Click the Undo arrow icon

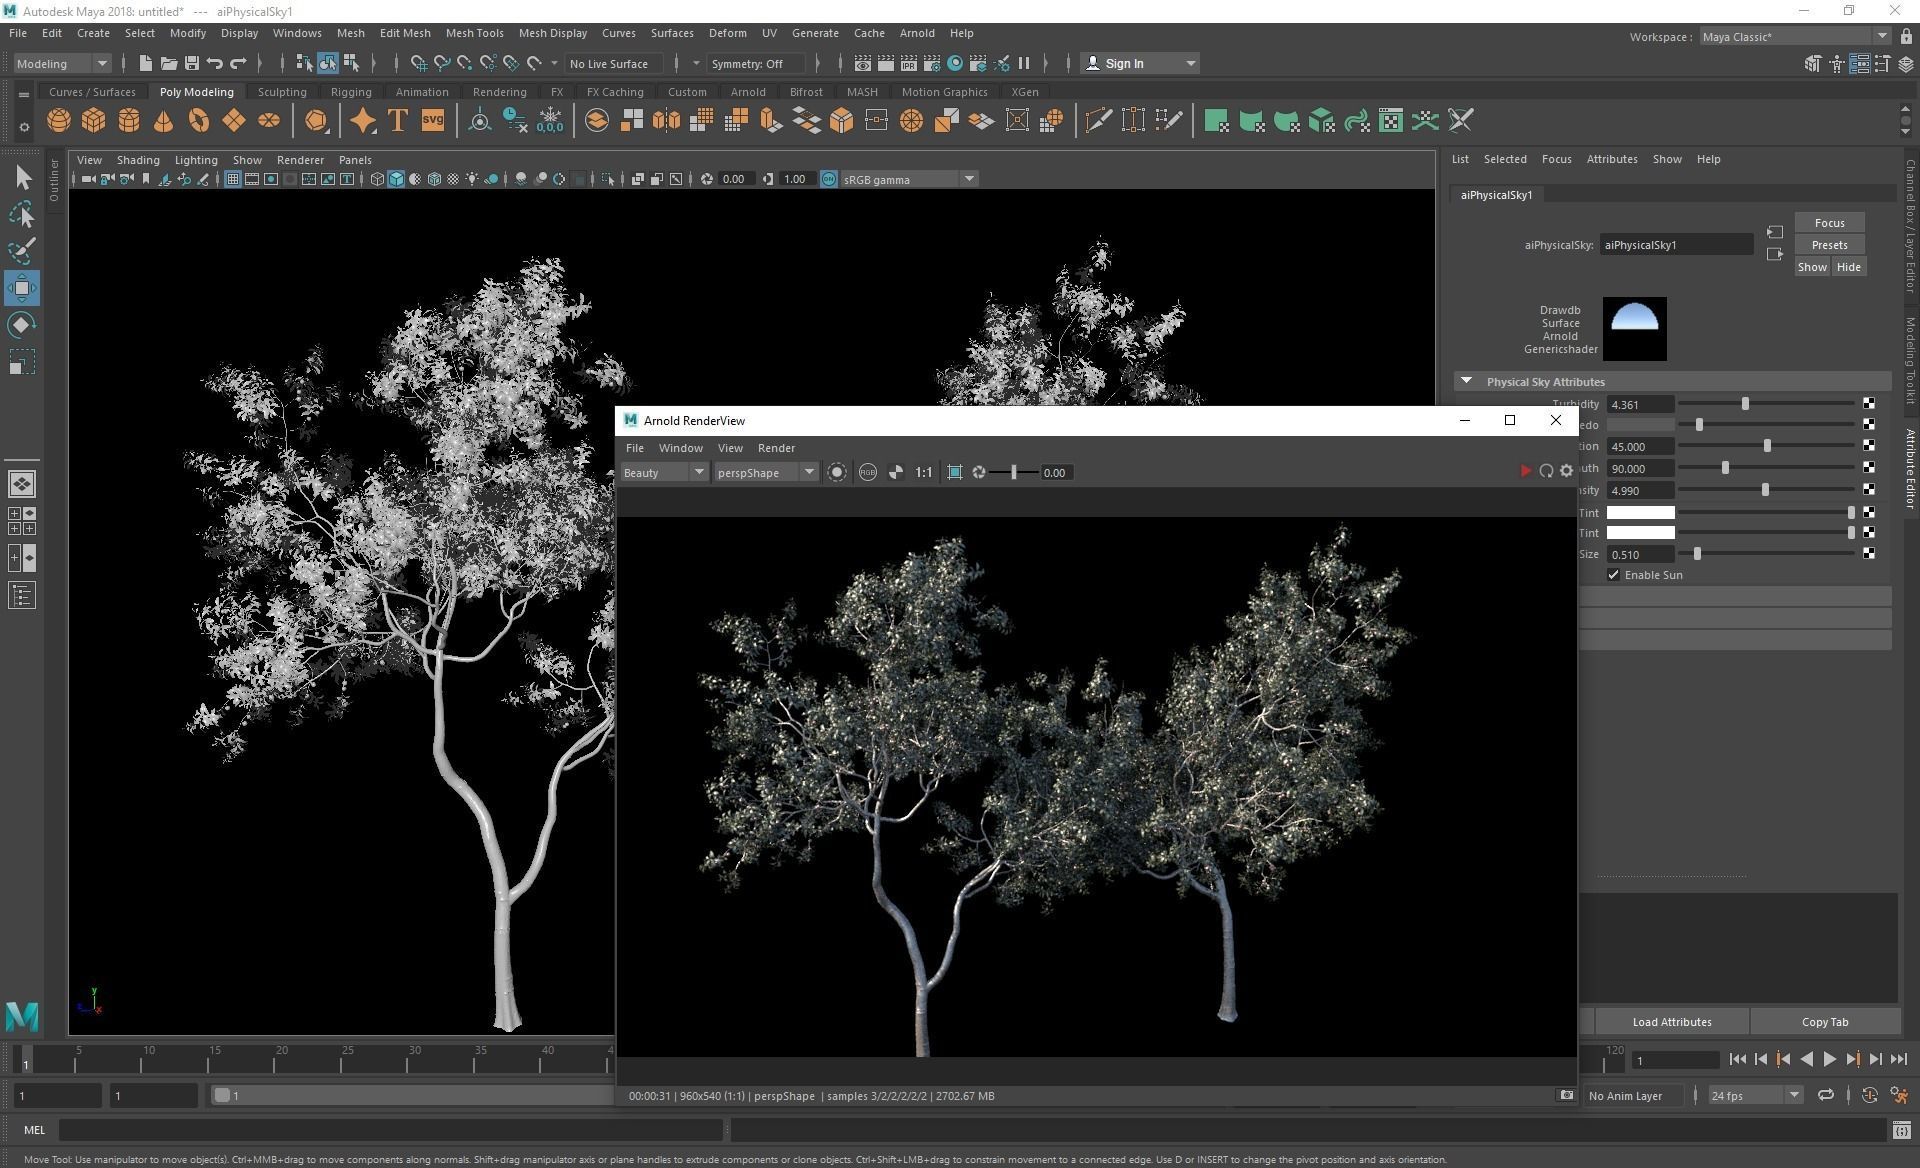[x=214, y=63]
